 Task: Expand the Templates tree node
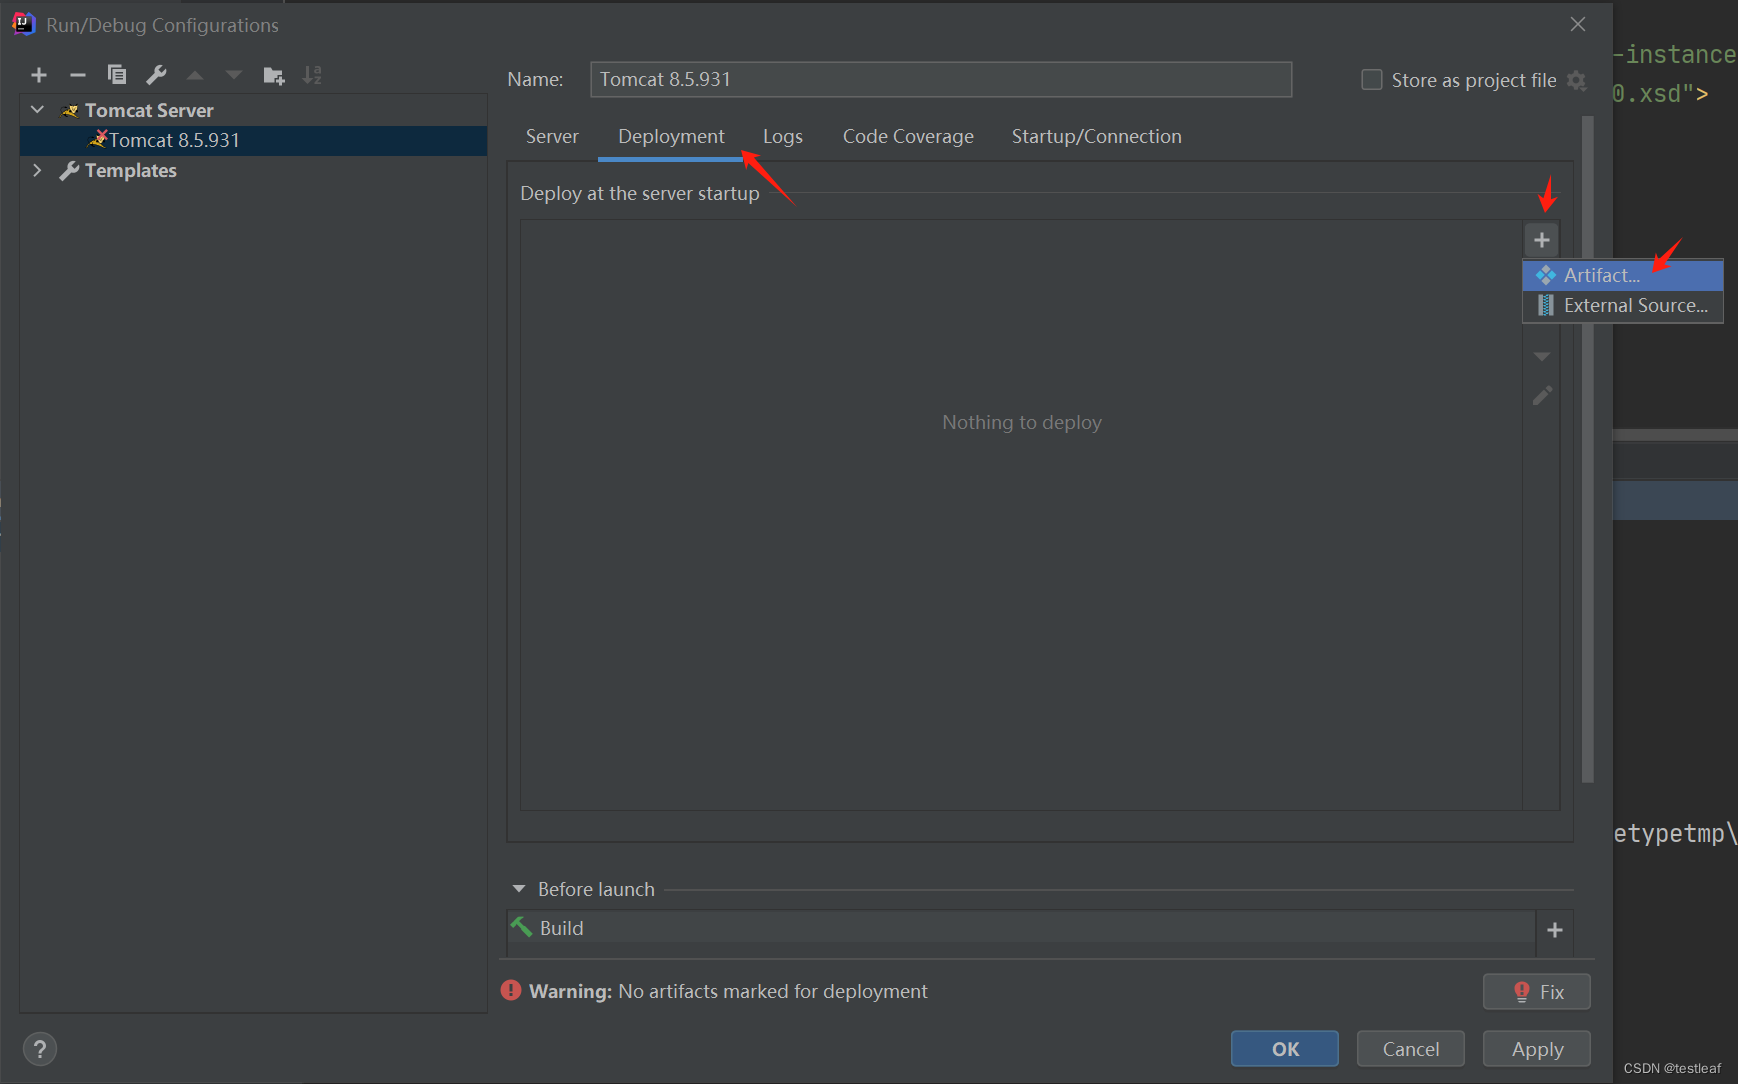point(38,170)
